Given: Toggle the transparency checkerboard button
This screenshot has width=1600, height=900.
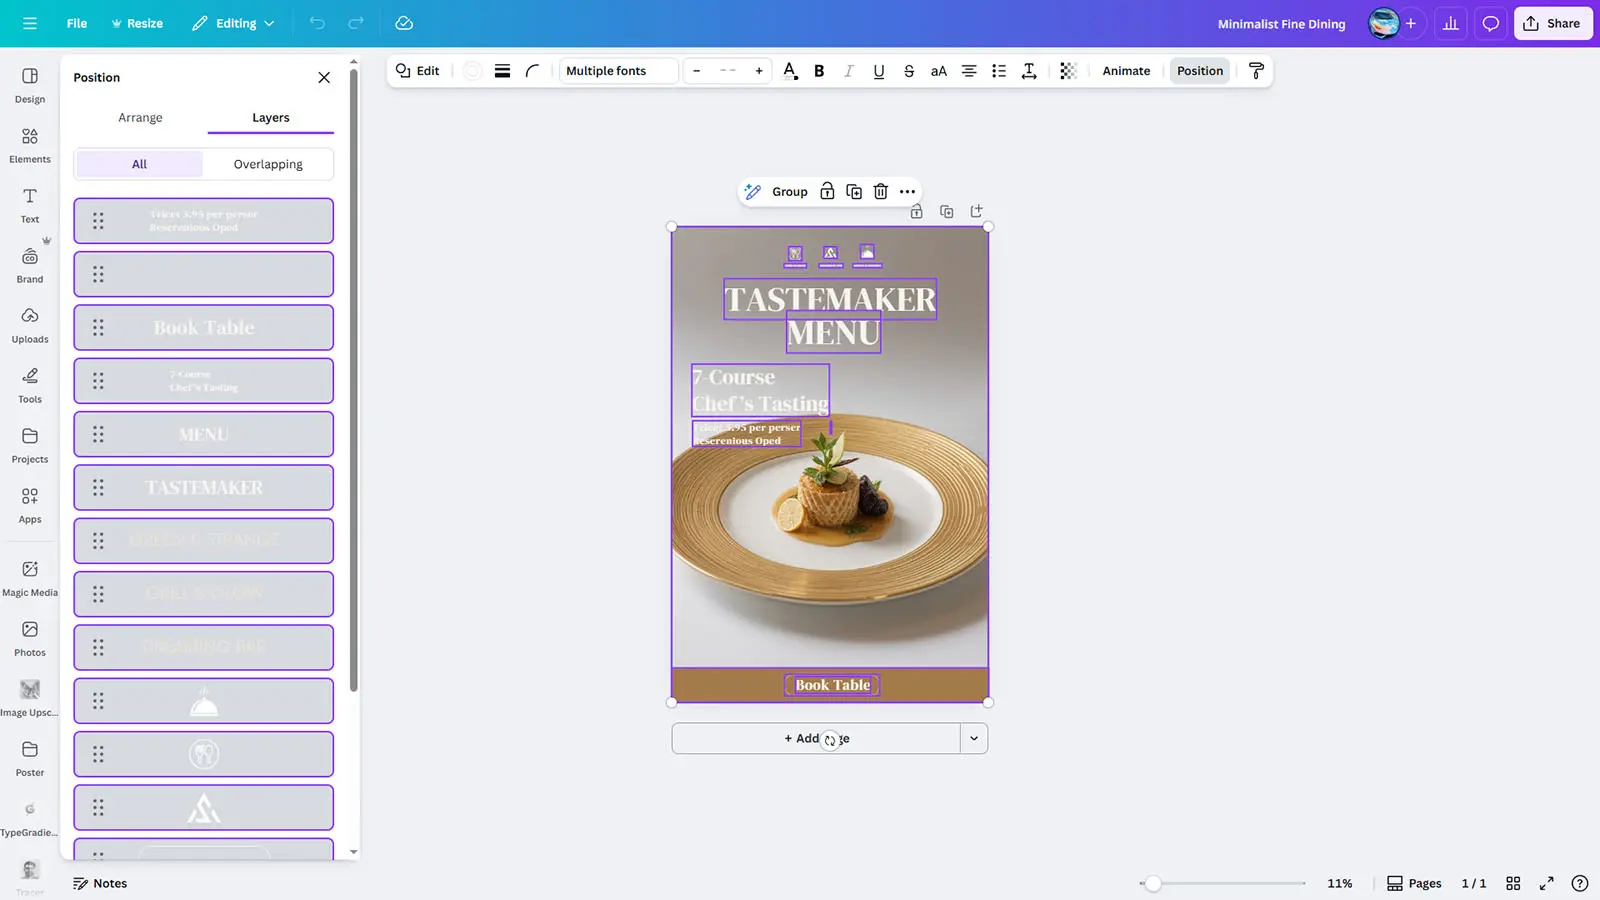Looking at the screenshot, I should [x=1068, y=71].
